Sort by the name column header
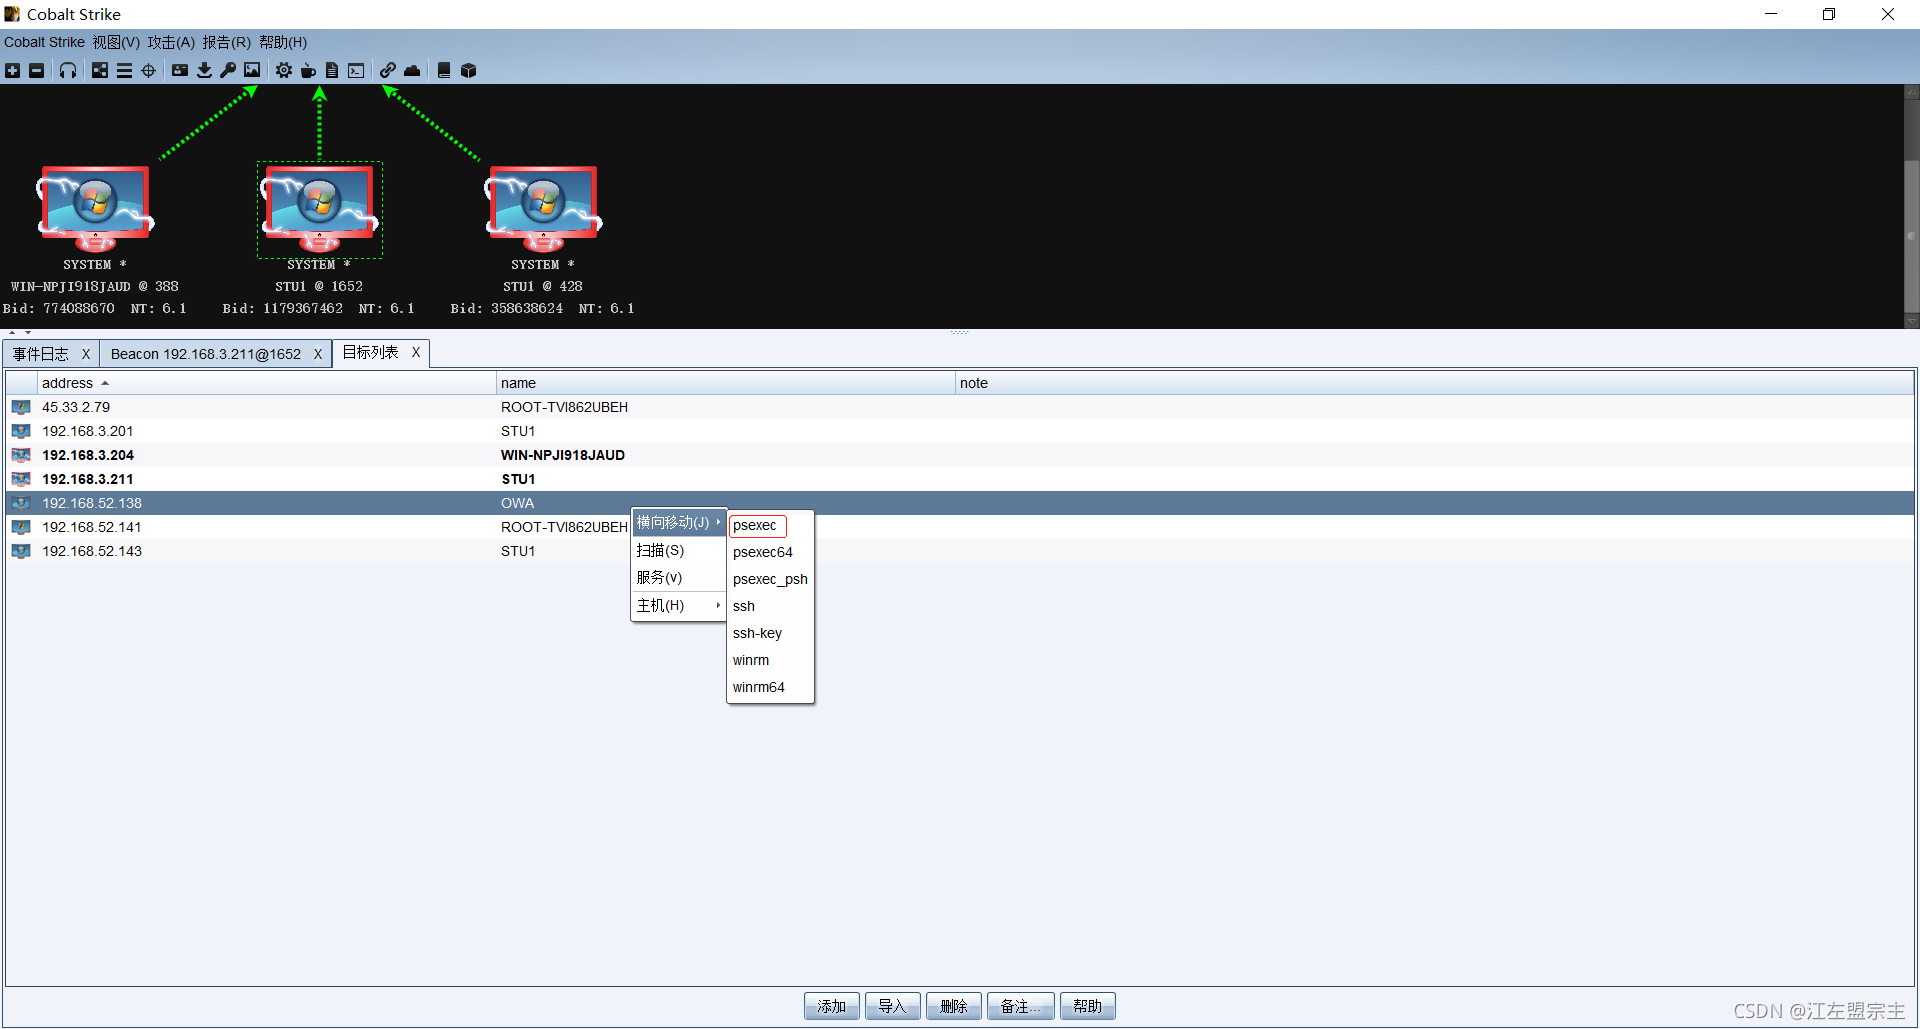The height and width of the screenshot is (1029, 1920). coord(725,383)
